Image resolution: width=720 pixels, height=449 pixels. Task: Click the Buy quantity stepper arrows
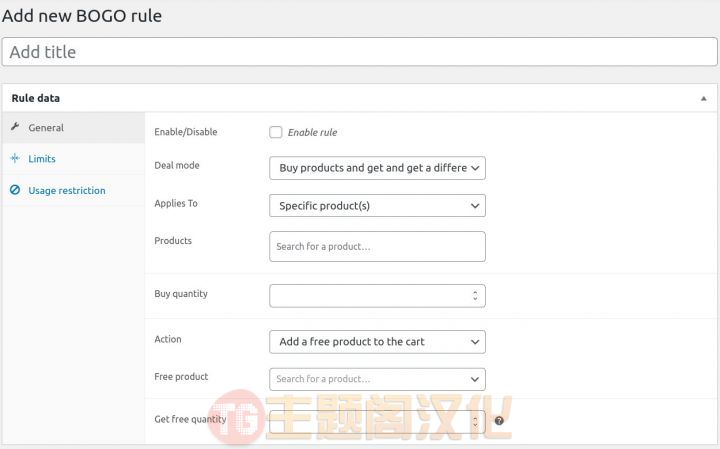click(475, 296)
